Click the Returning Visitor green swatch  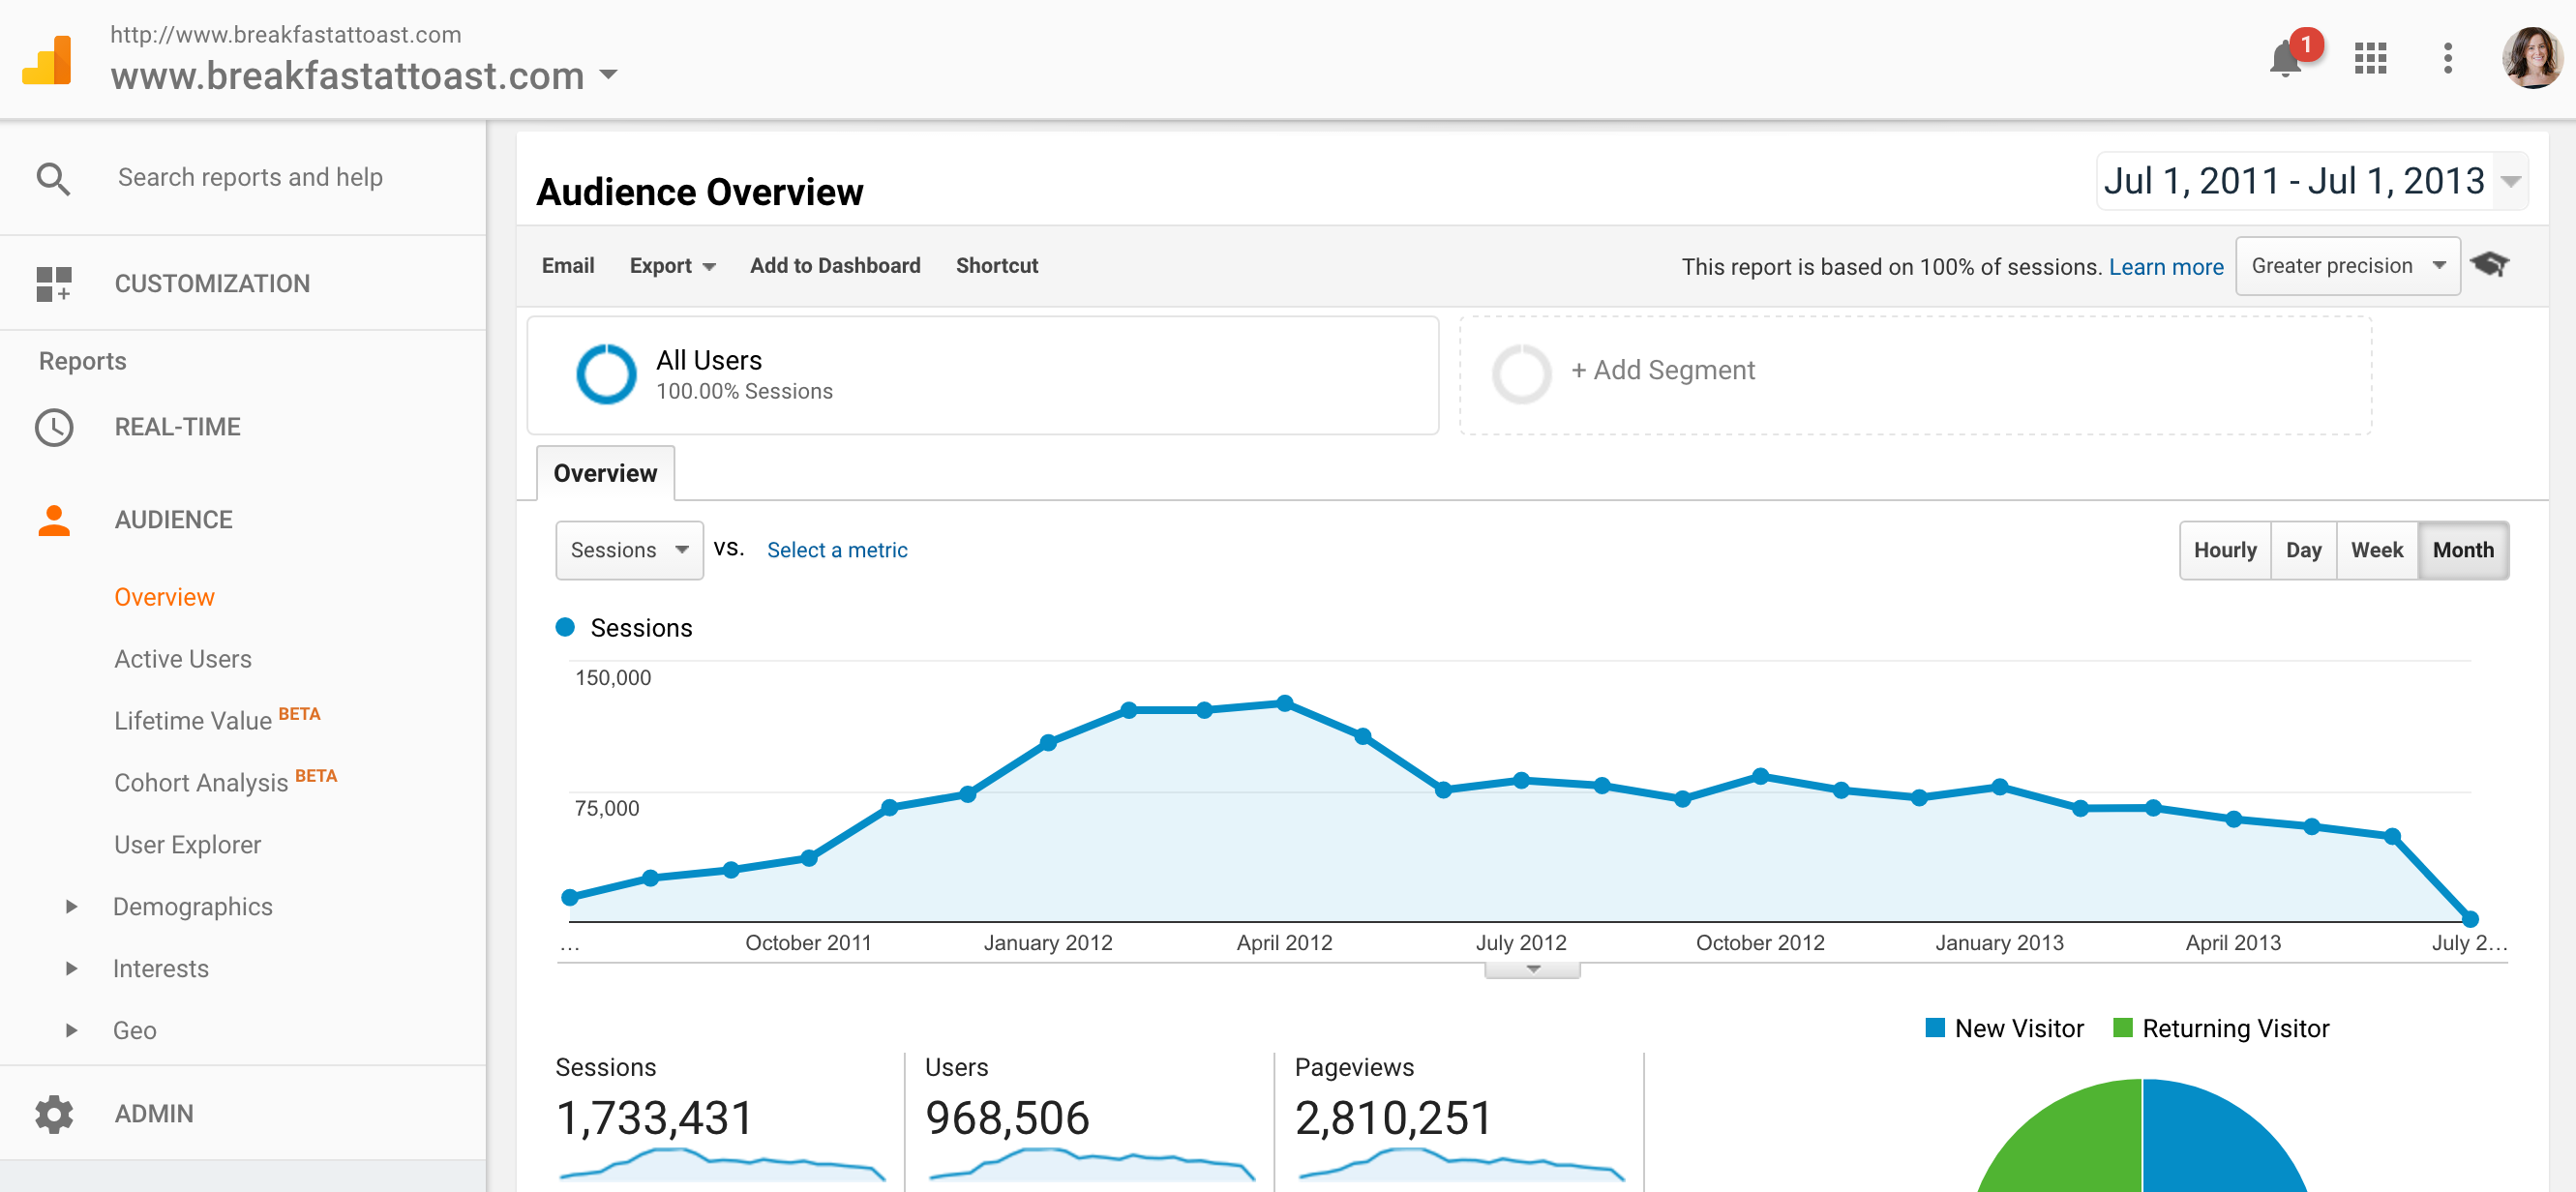(2122, 1028)
